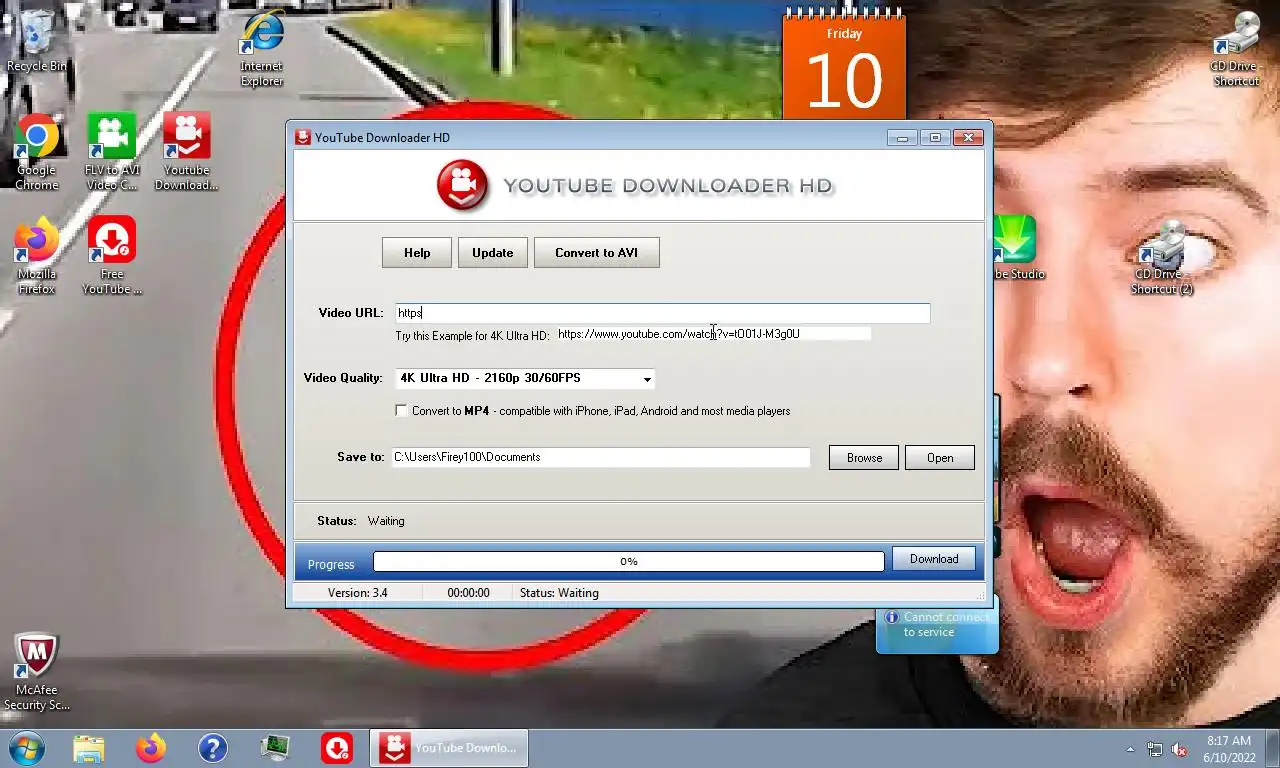Viewport: 1280px width, 768px height.
Task: Minimize the YouTube Downloader HD window
Action: [902, 138]
